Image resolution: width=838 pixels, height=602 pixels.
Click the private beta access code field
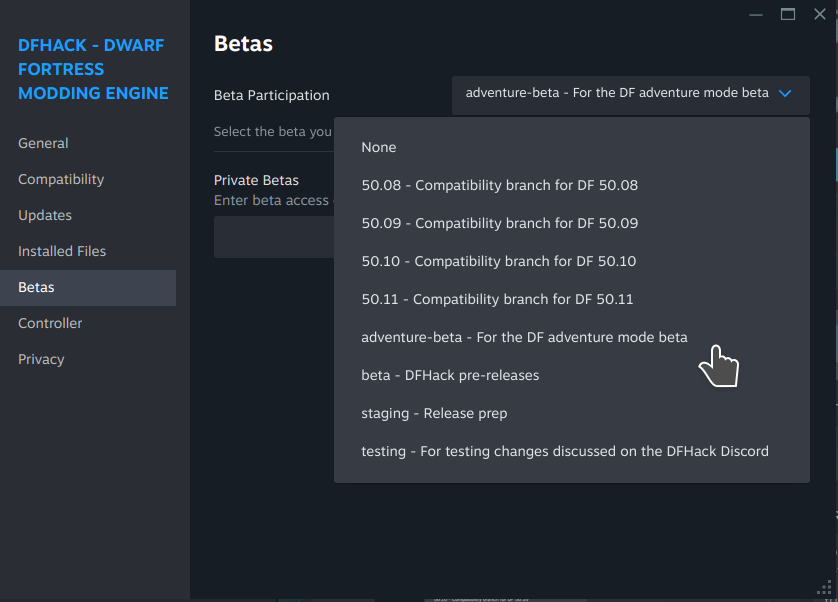coord(271,237)
